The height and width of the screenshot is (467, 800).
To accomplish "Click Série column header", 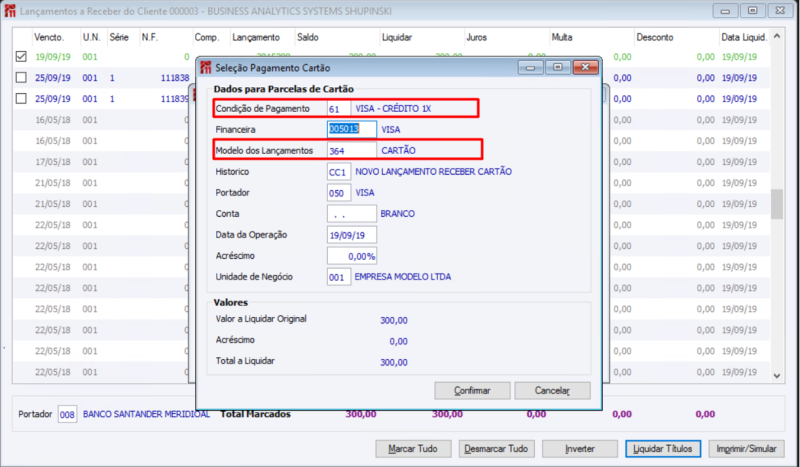I will click(x=119, y=37).
